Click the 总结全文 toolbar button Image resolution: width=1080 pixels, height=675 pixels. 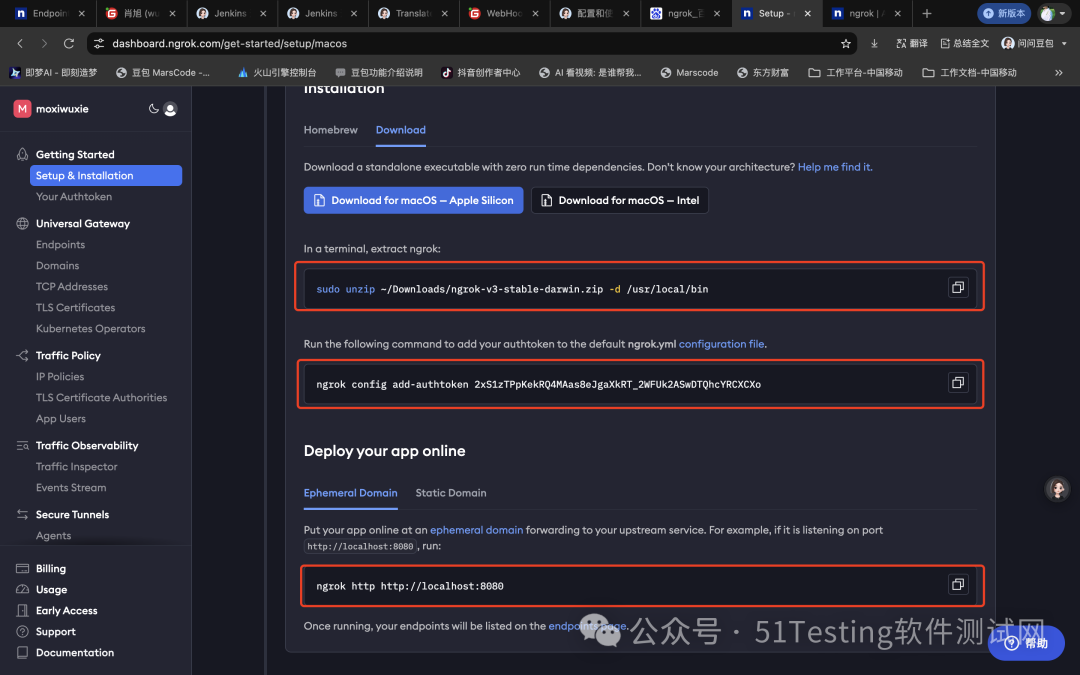(964, 43)
